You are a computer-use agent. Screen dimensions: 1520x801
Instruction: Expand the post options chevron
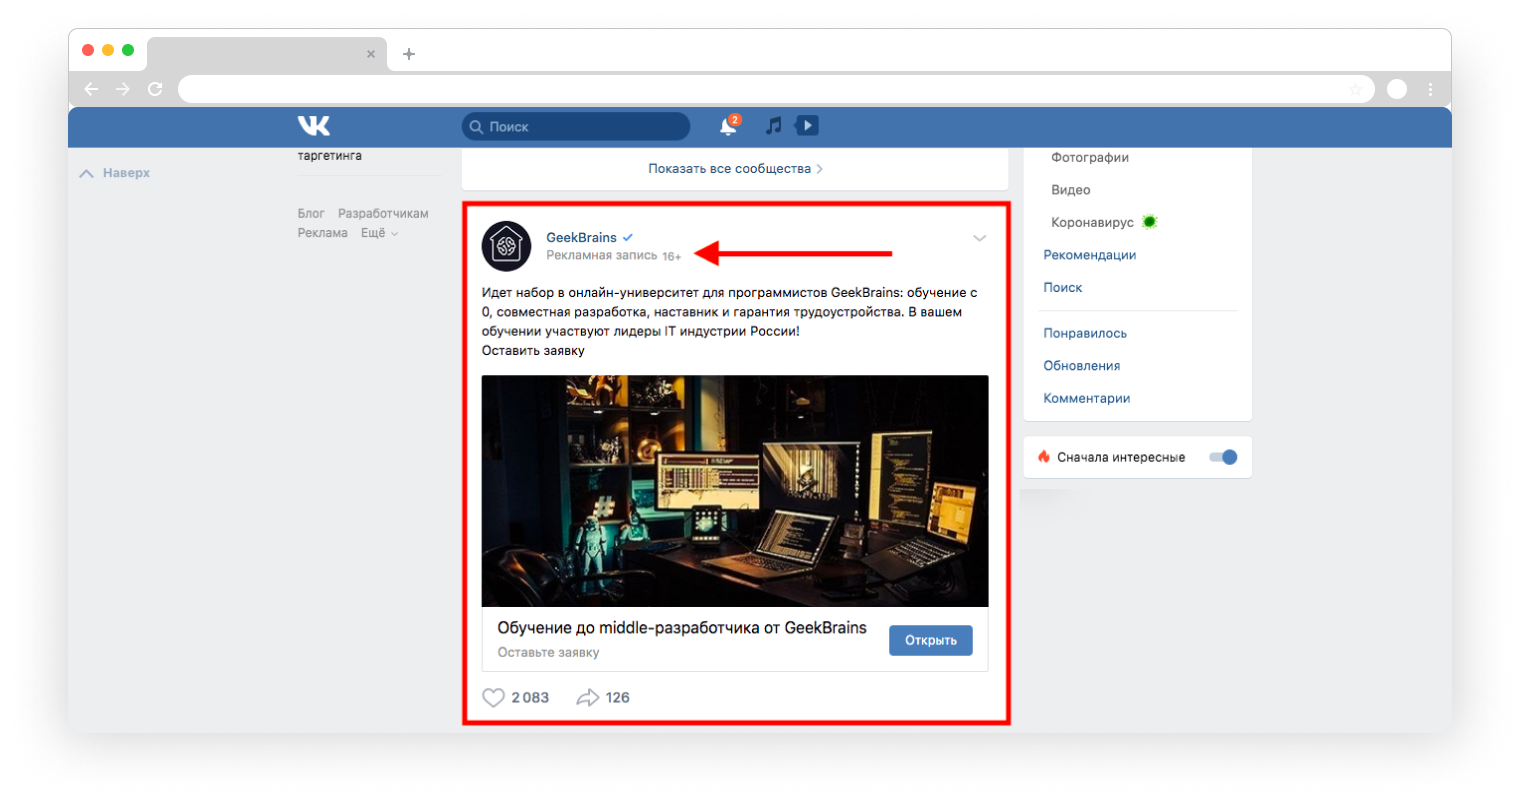[980, 238]
